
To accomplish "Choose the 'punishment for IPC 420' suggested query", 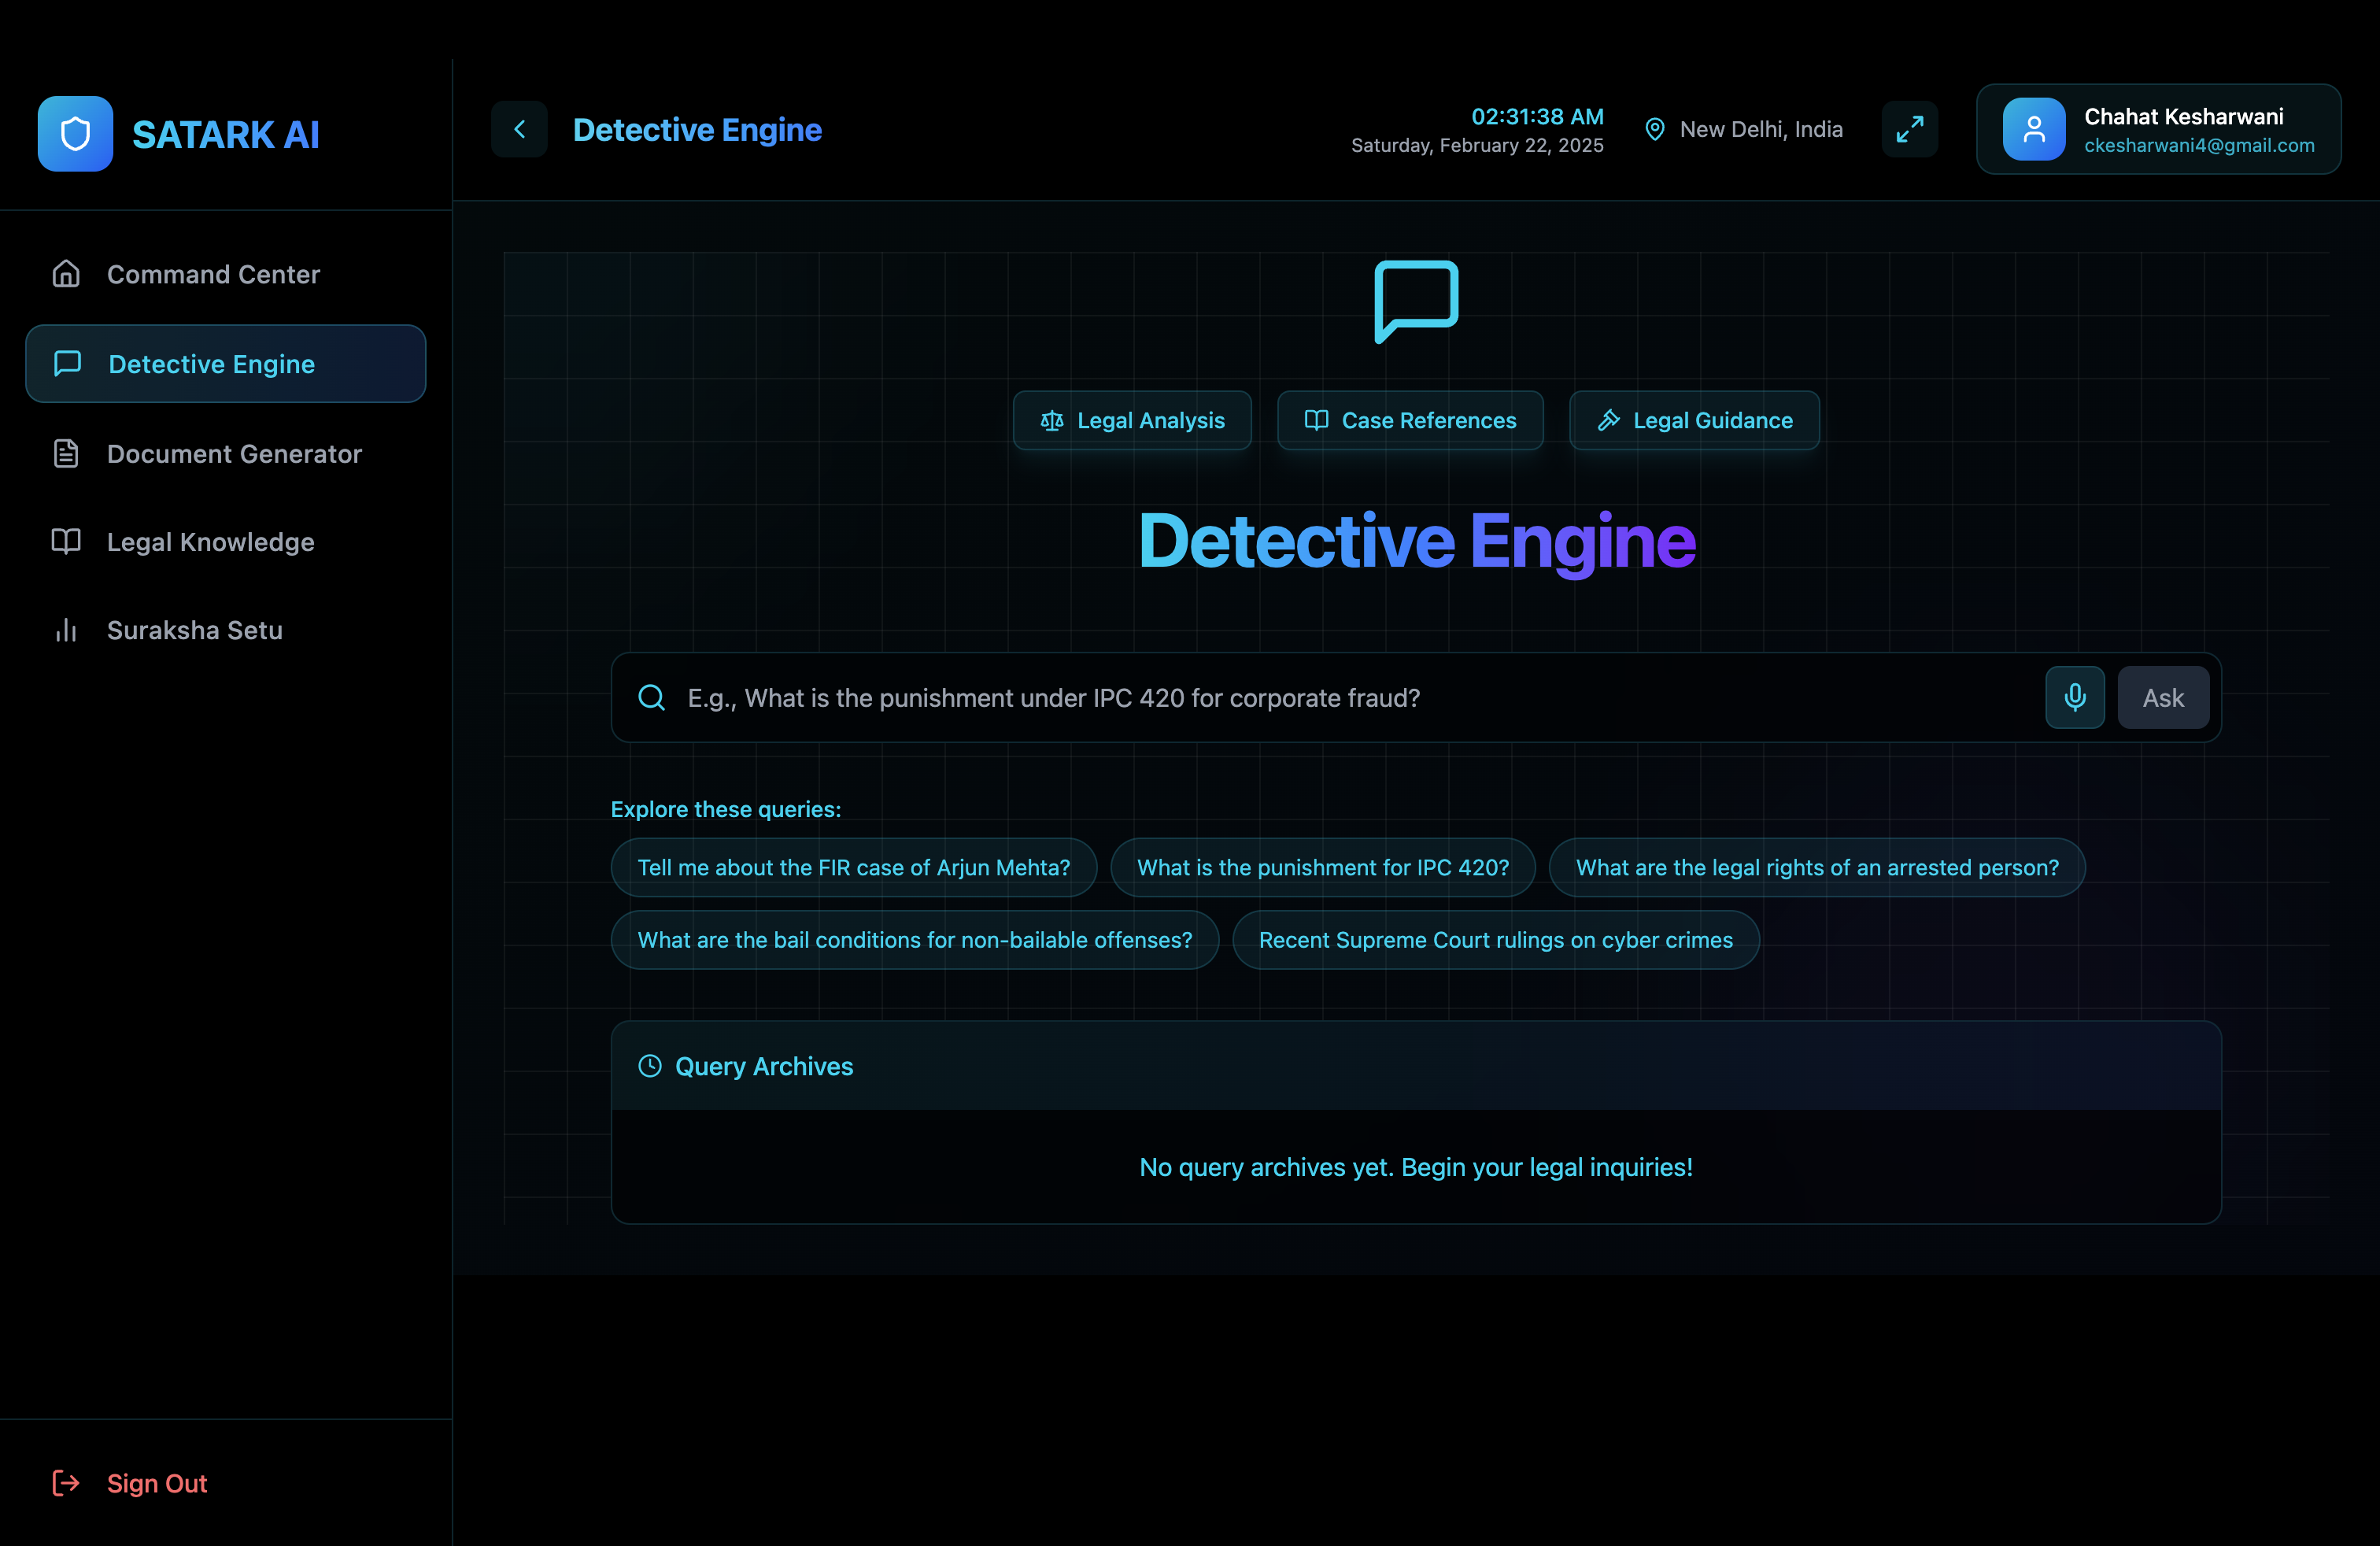I will click(x=1322, y=867).
